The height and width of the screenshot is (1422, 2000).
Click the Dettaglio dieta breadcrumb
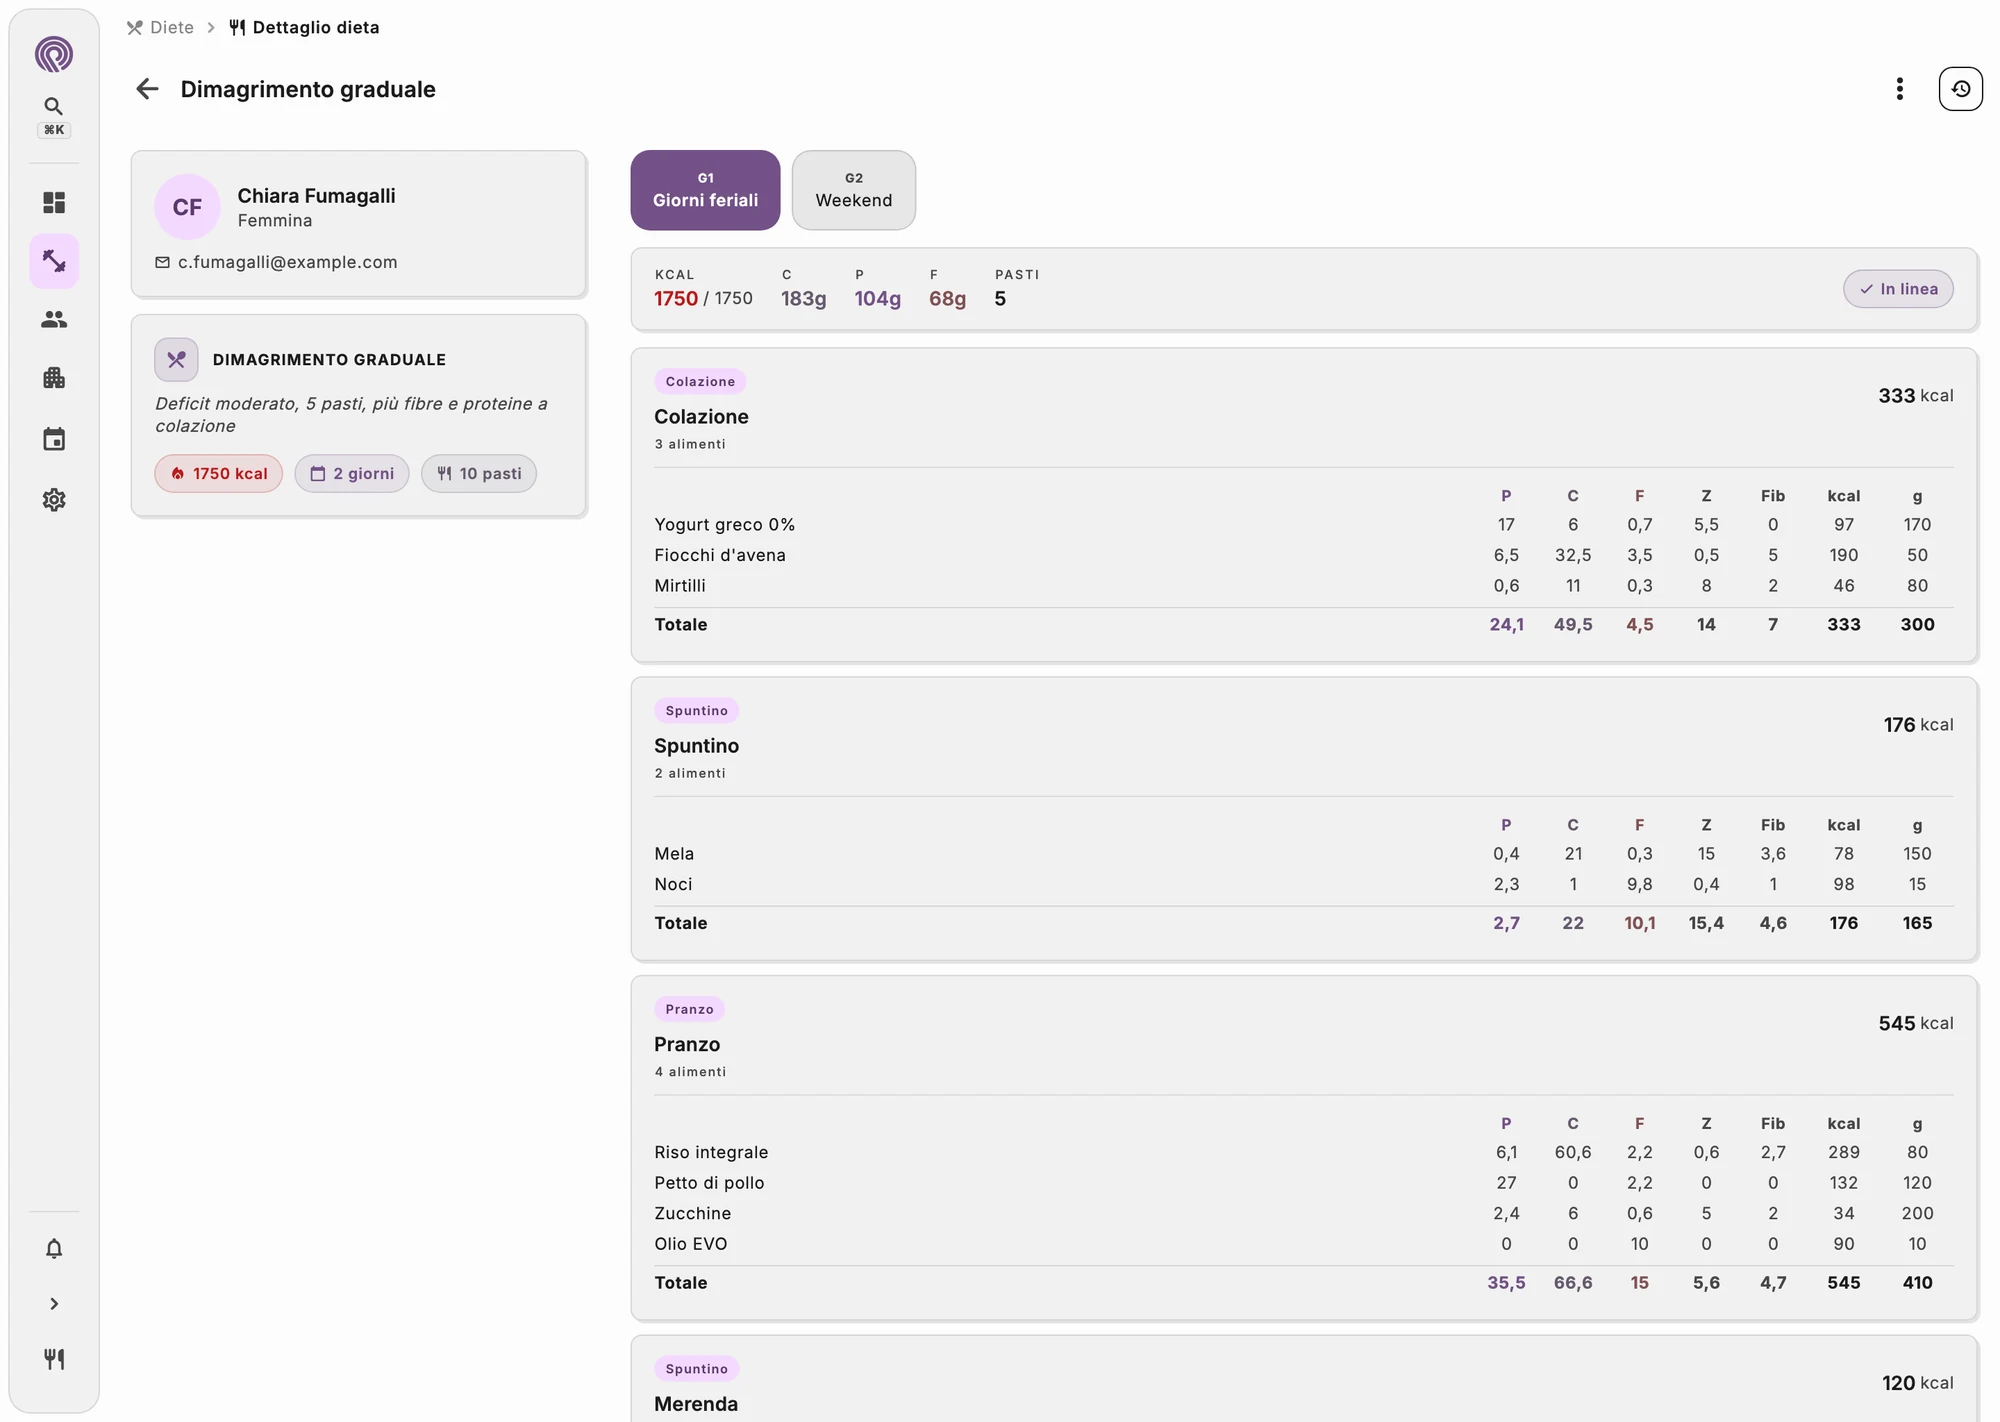click(305, 27)
